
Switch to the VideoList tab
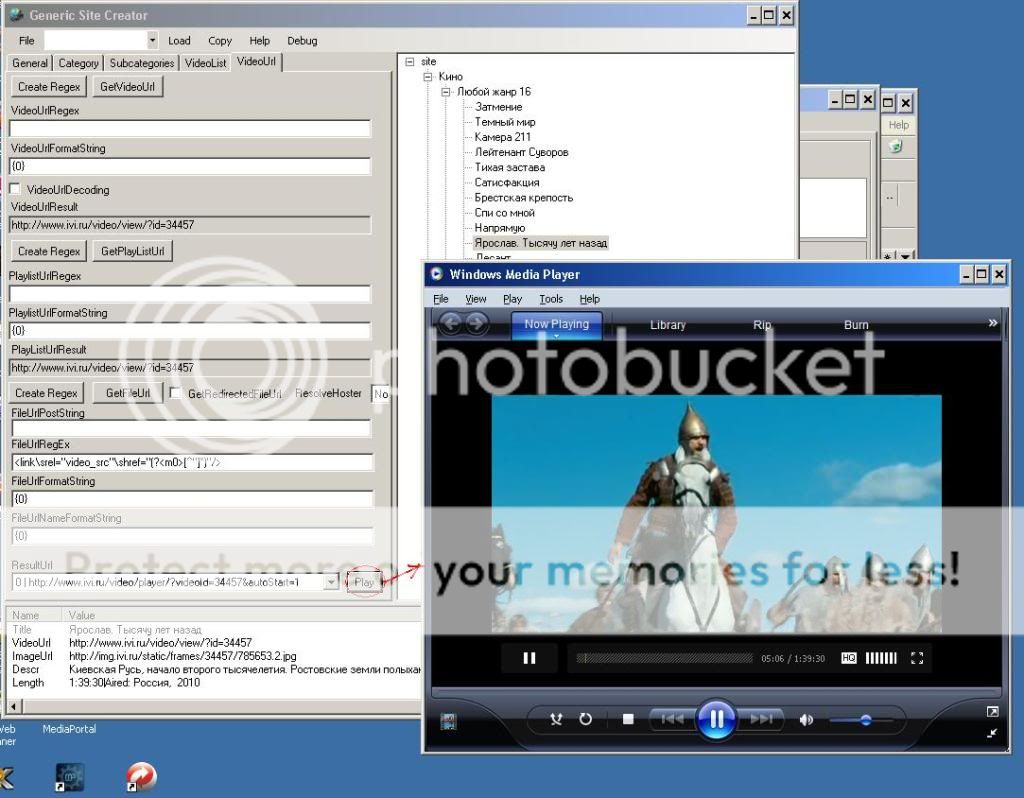point(205,62)
